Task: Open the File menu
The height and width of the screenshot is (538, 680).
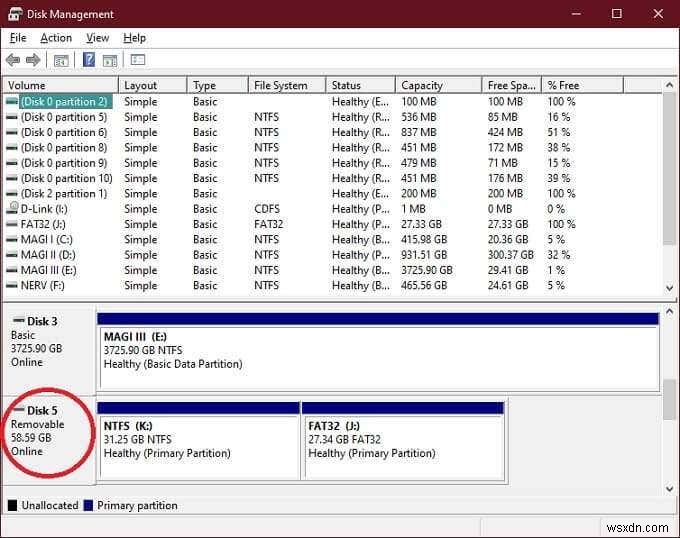Action: click(x=18, y=38)
